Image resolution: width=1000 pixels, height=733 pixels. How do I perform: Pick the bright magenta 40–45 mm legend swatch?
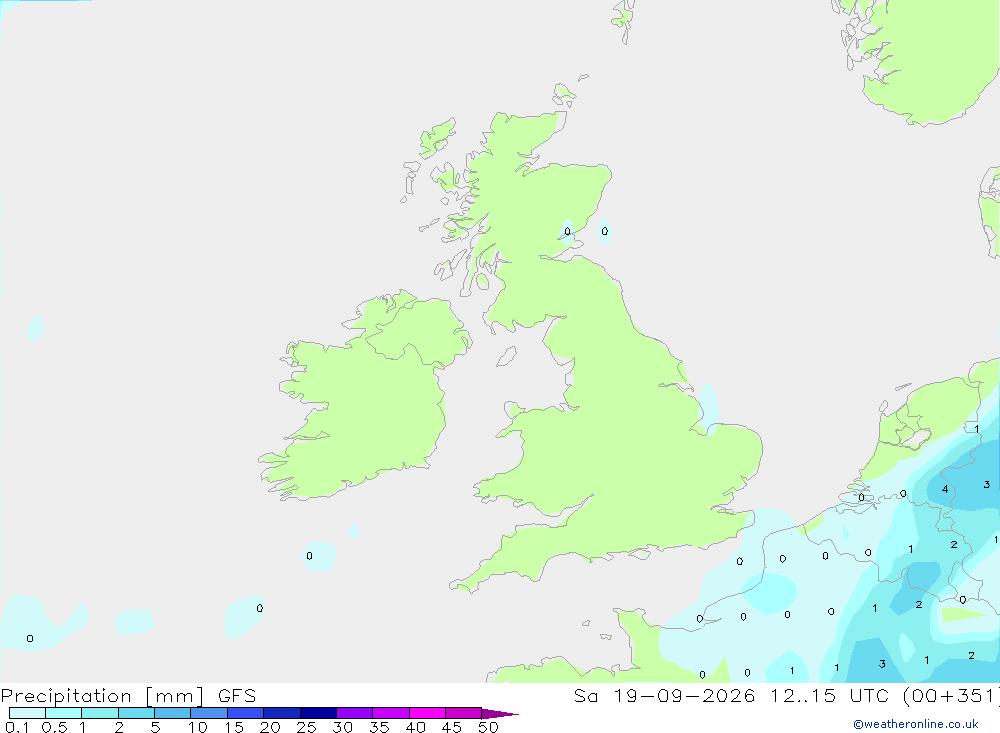pyautogui.click(x=427, y=713)
